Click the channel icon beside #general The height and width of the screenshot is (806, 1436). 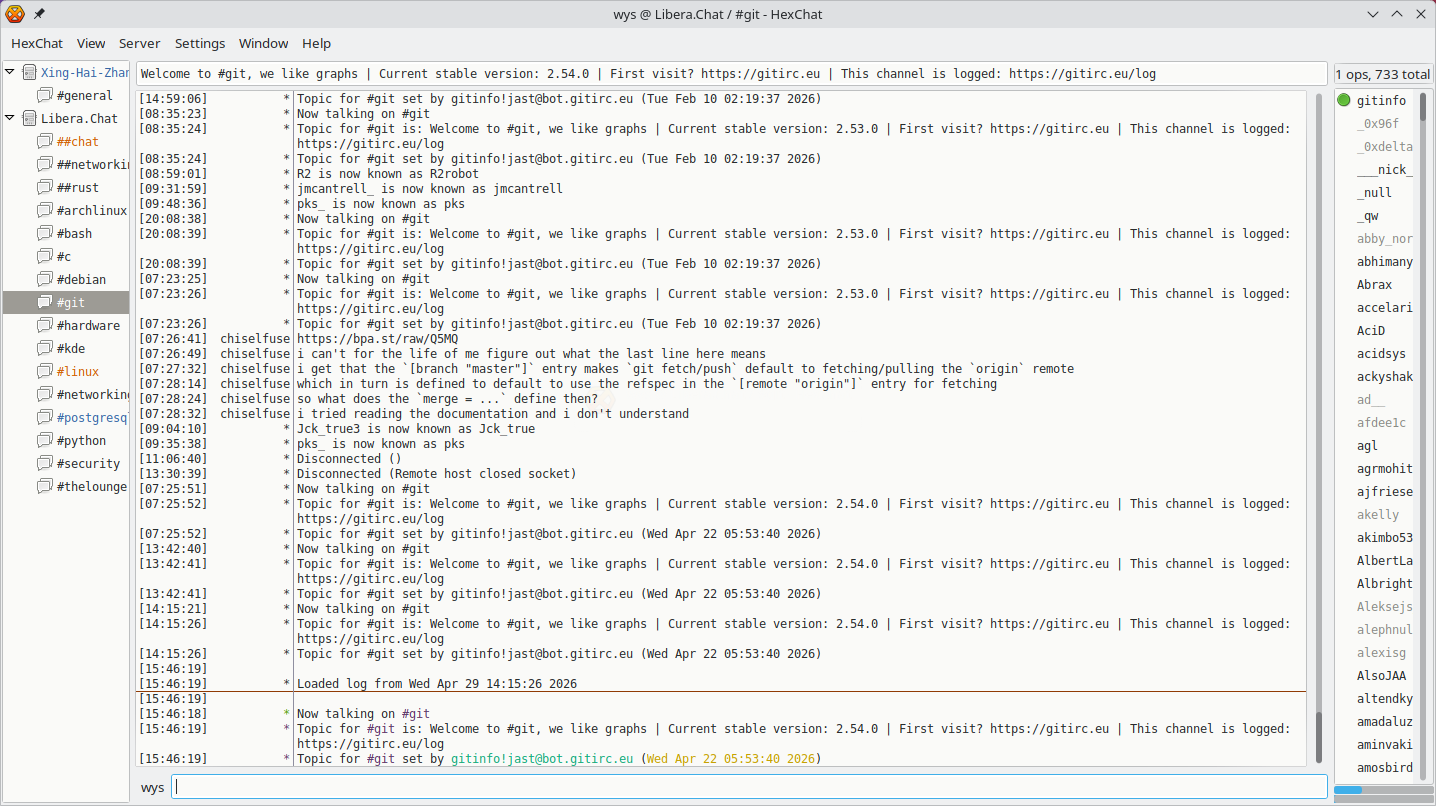coord(45,96)
